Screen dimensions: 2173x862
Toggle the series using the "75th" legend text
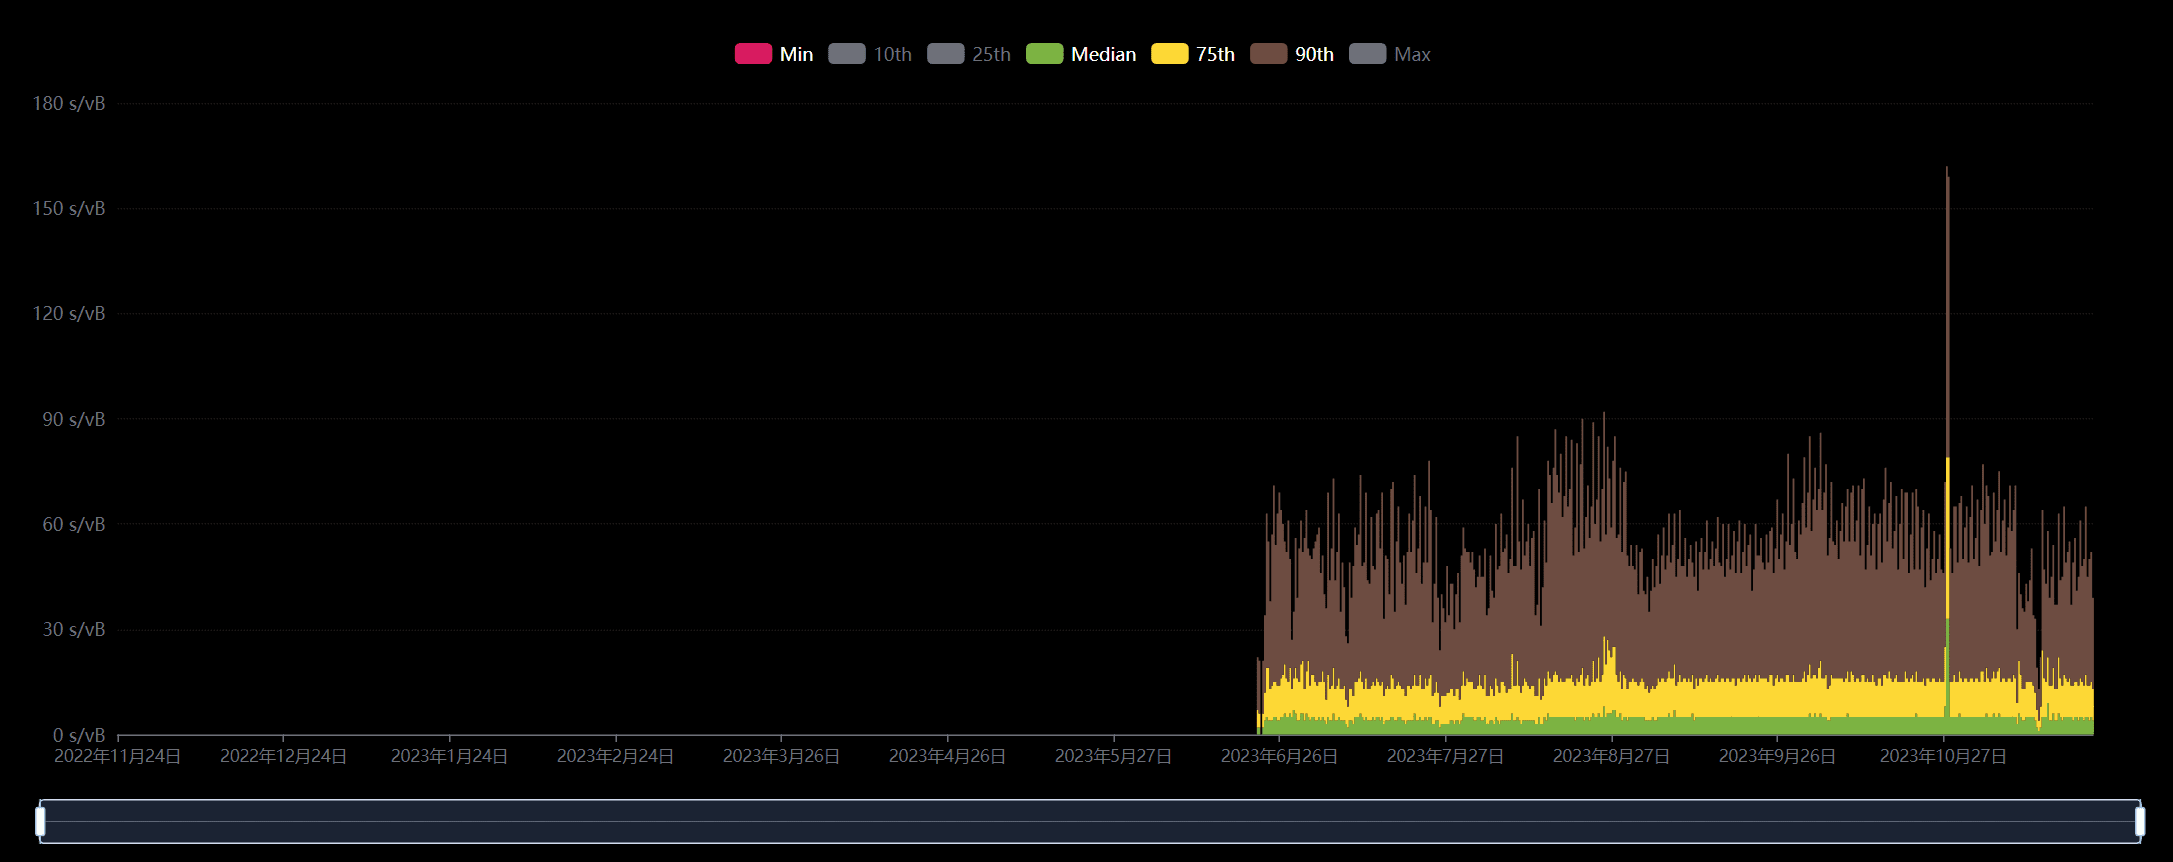pos(1215,55)
